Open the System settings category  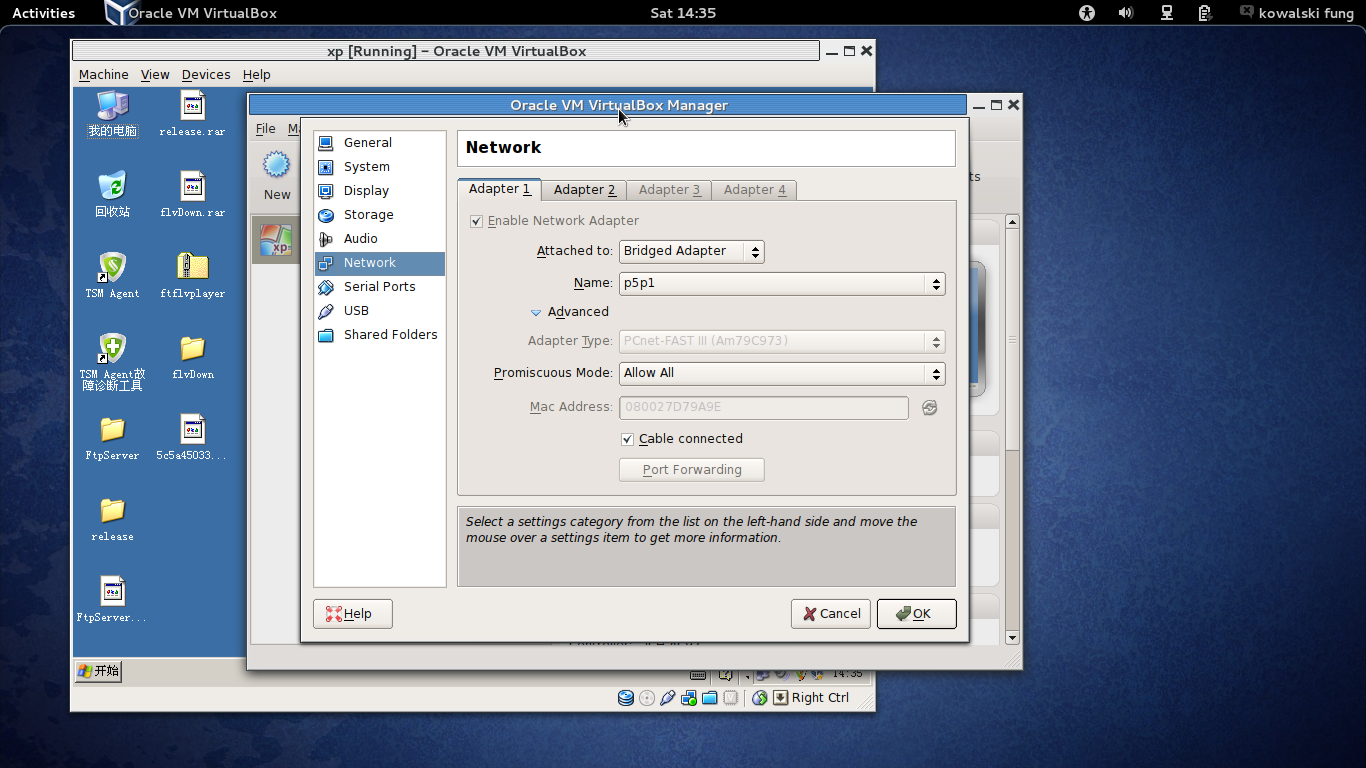point(379,167)
